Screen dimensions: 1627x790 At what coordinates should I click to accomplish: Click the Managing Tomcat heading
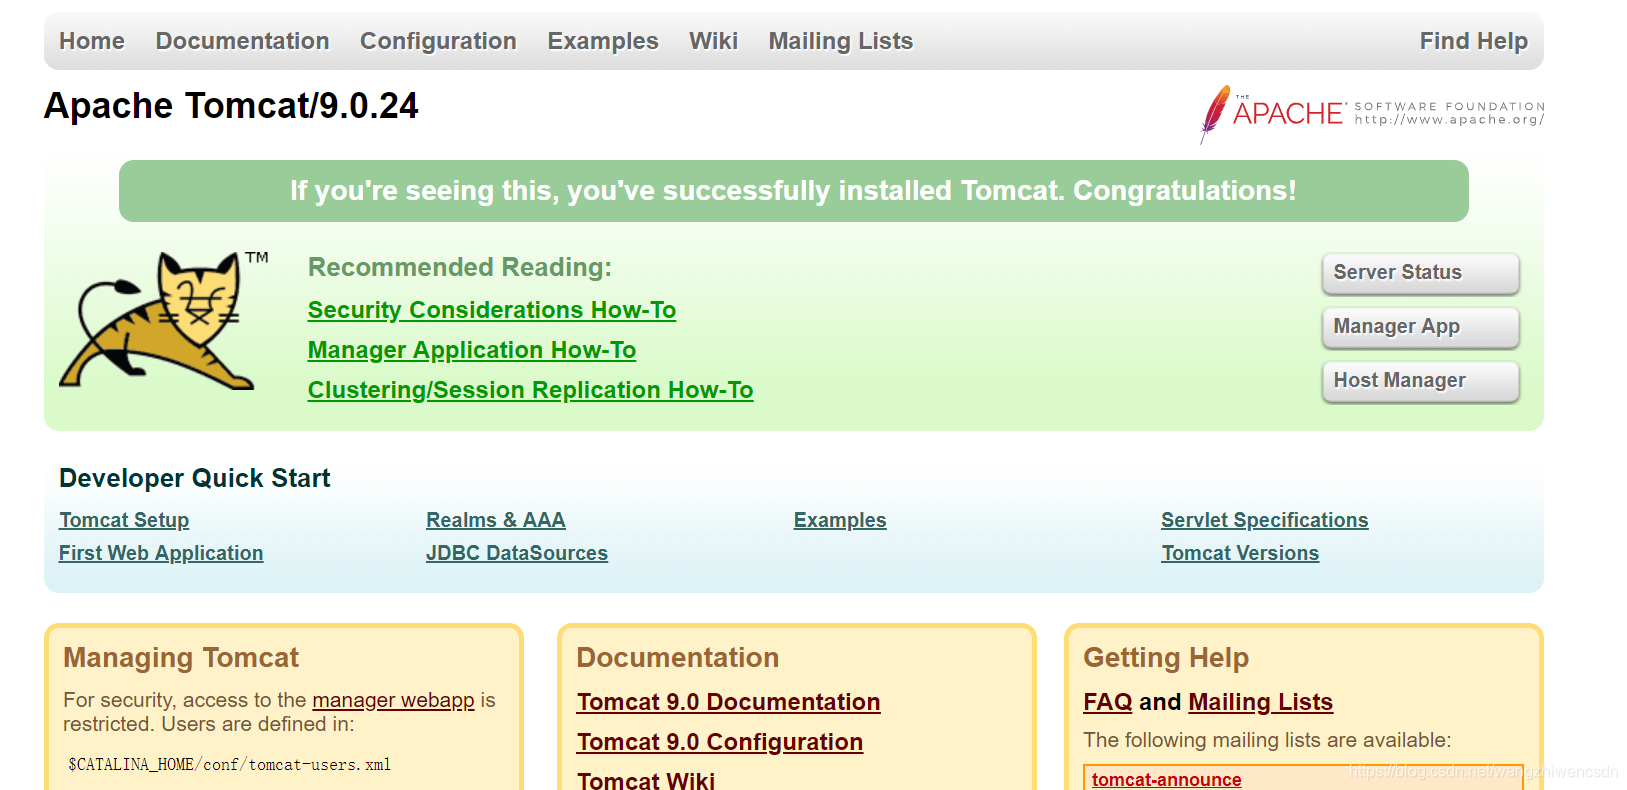click(x=181, y=657)
